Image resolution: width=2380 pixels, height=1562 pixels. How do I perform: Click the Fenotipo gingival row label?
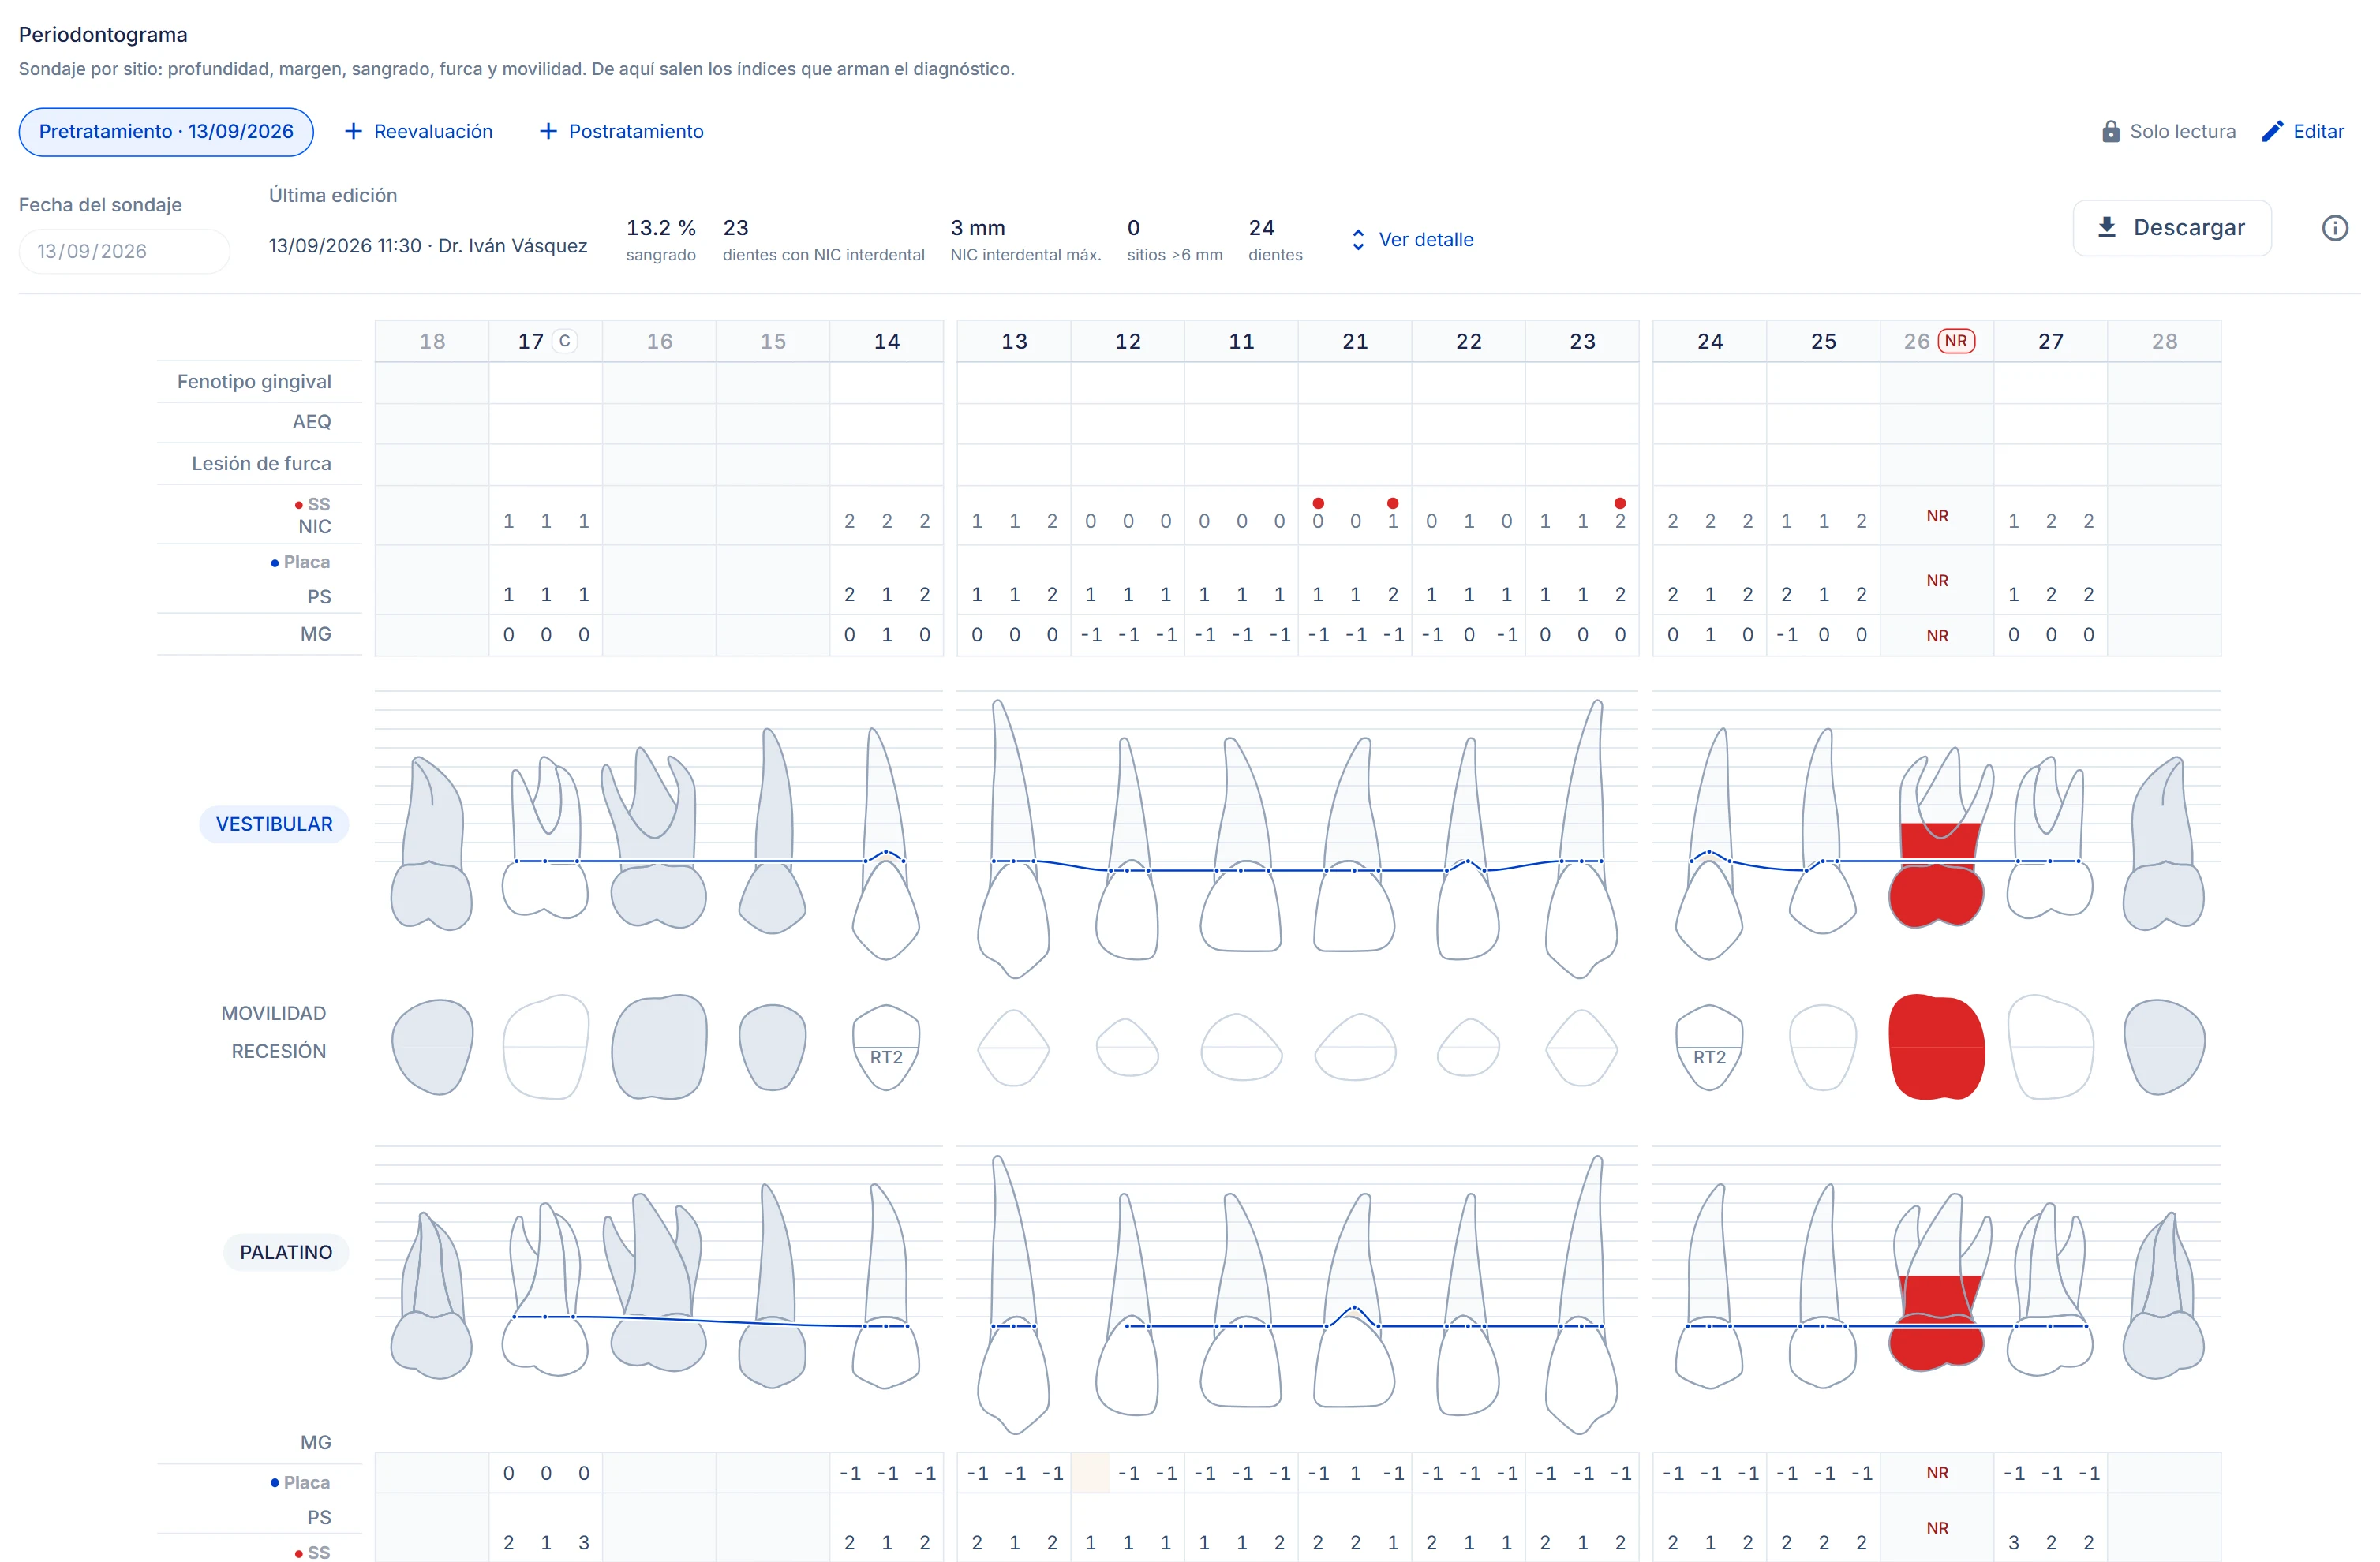(x=254, y=381)
